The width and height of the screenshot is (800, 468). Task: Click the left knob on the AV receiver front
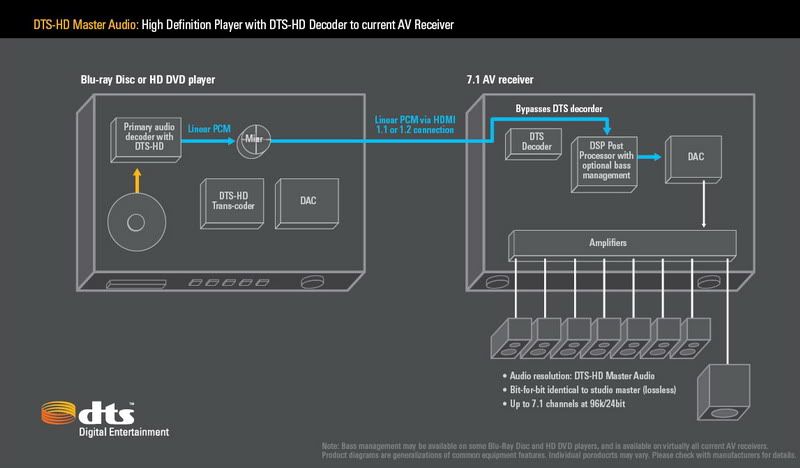pyautogui.click(x=497, y=282)
